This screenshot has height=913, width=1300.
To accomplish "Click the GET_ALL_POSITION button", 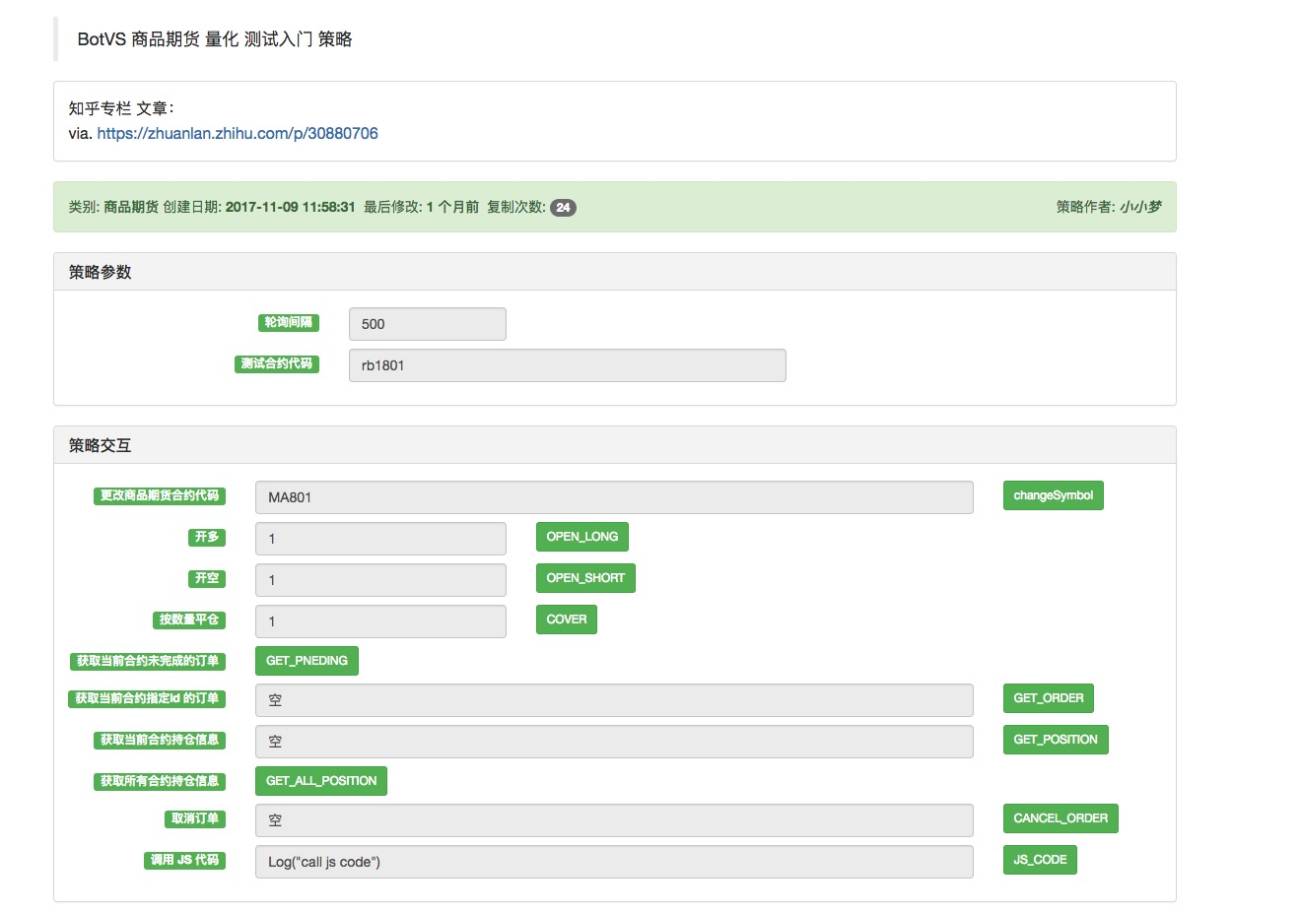I will pyautogui.click(x=321, y=781).
